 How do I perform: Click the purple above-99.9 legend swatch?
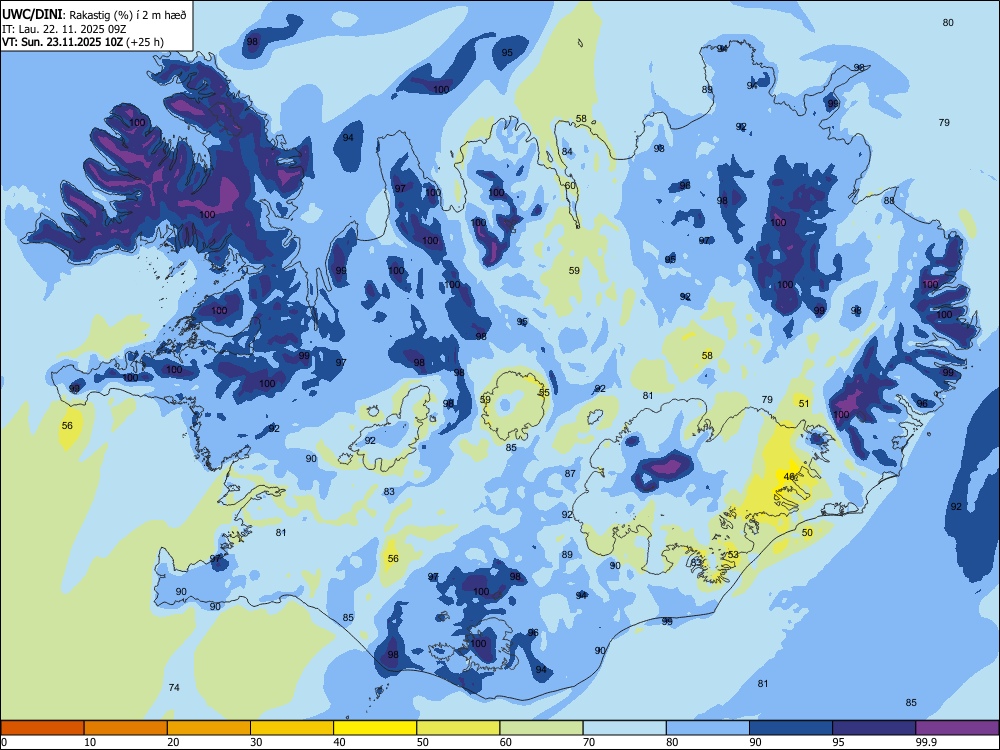pos(957,728)
